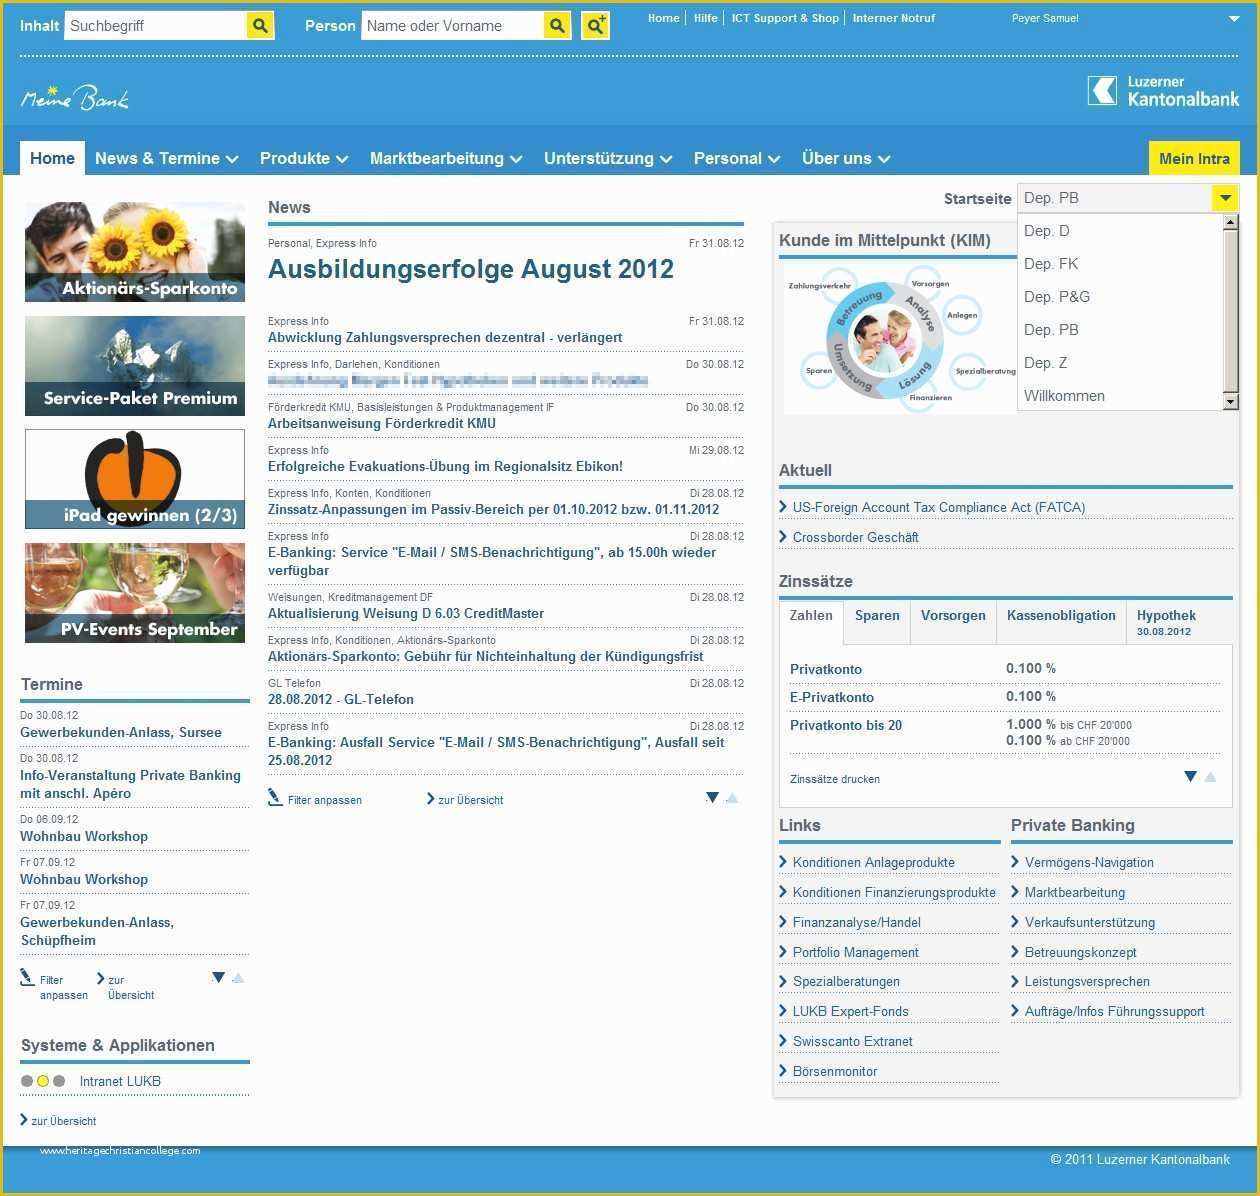1260x1196 pixels.
Task: Show more Termine with the dark down arrow
Action: pyautogui.click(x=218, y=977)
